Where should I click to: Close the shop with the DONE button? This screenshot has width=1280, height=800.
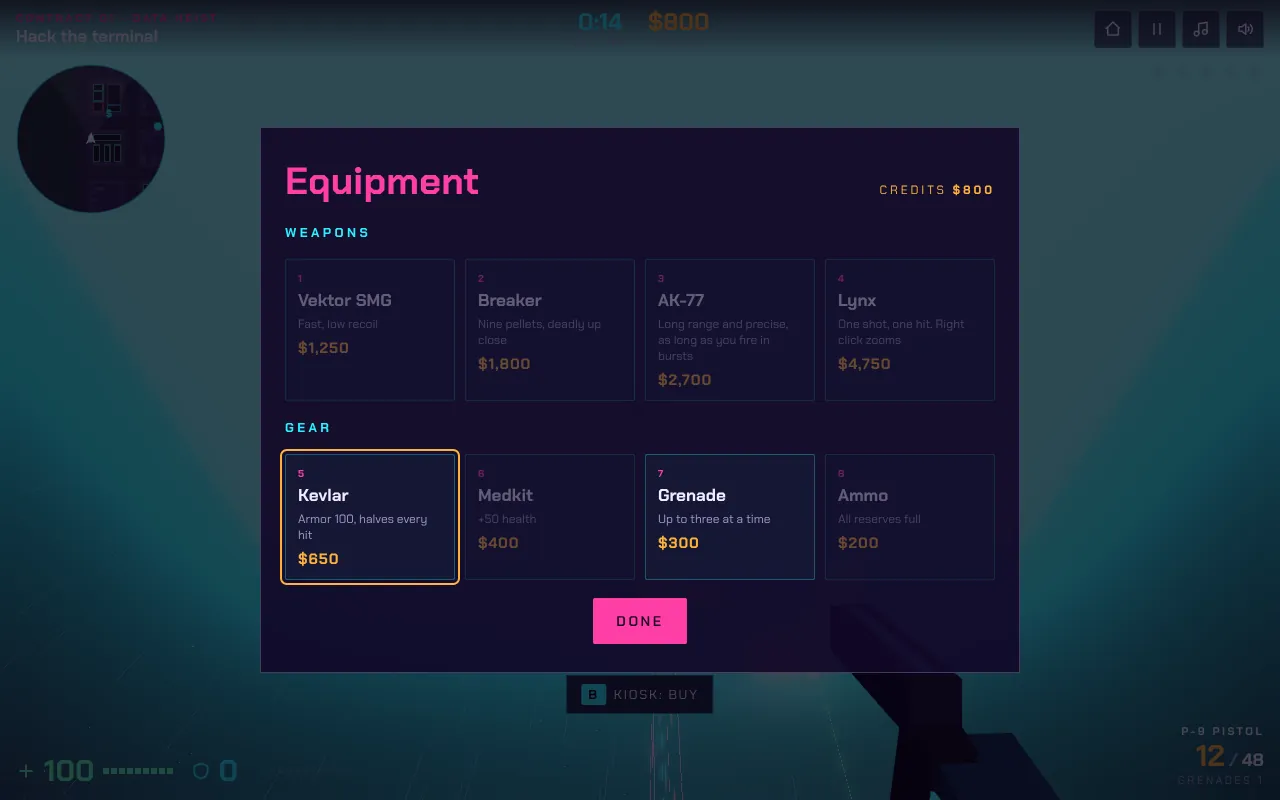click(640, 621)
